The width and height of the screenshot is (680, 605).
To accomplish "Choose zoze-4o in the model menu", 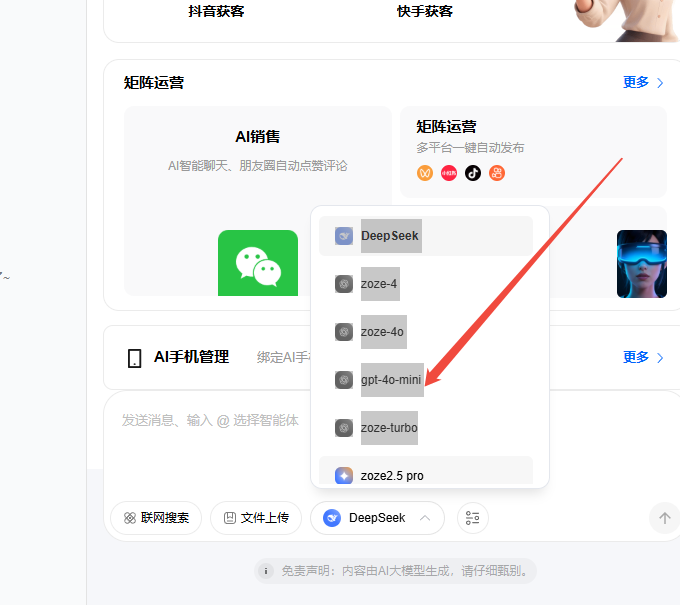I will pos(381,332).
